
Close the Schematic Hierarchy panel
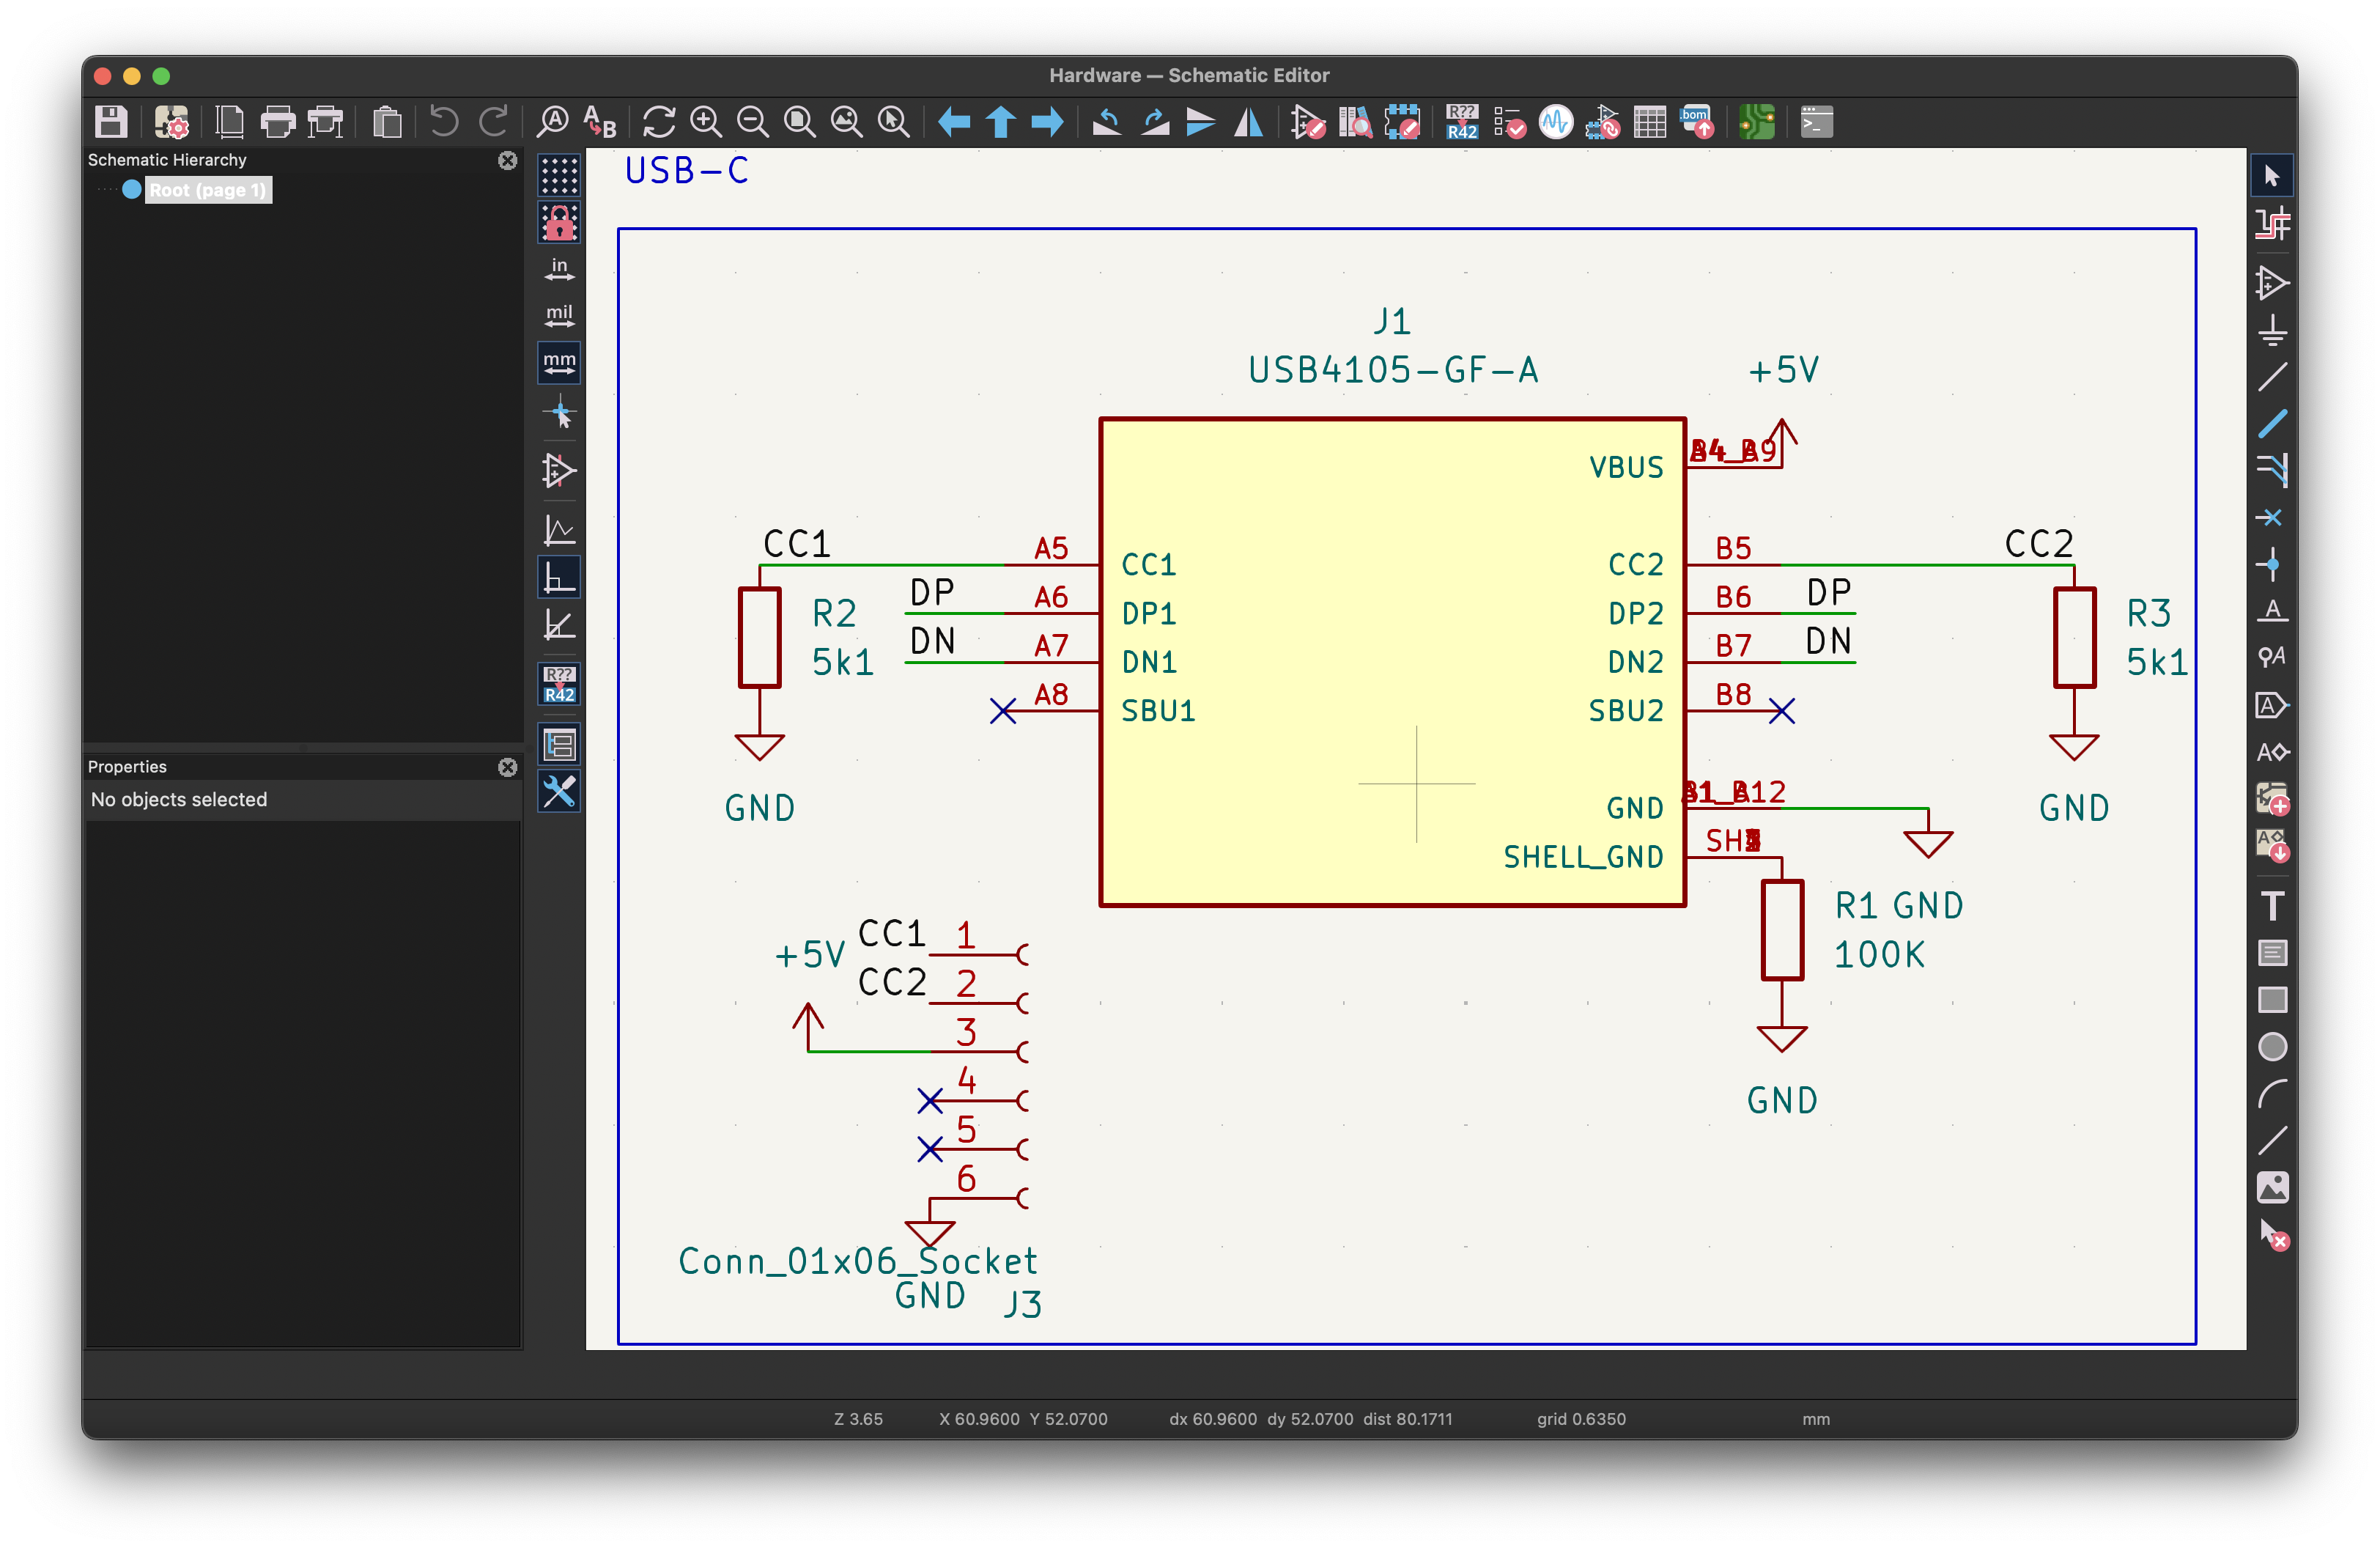click(508, 160)
